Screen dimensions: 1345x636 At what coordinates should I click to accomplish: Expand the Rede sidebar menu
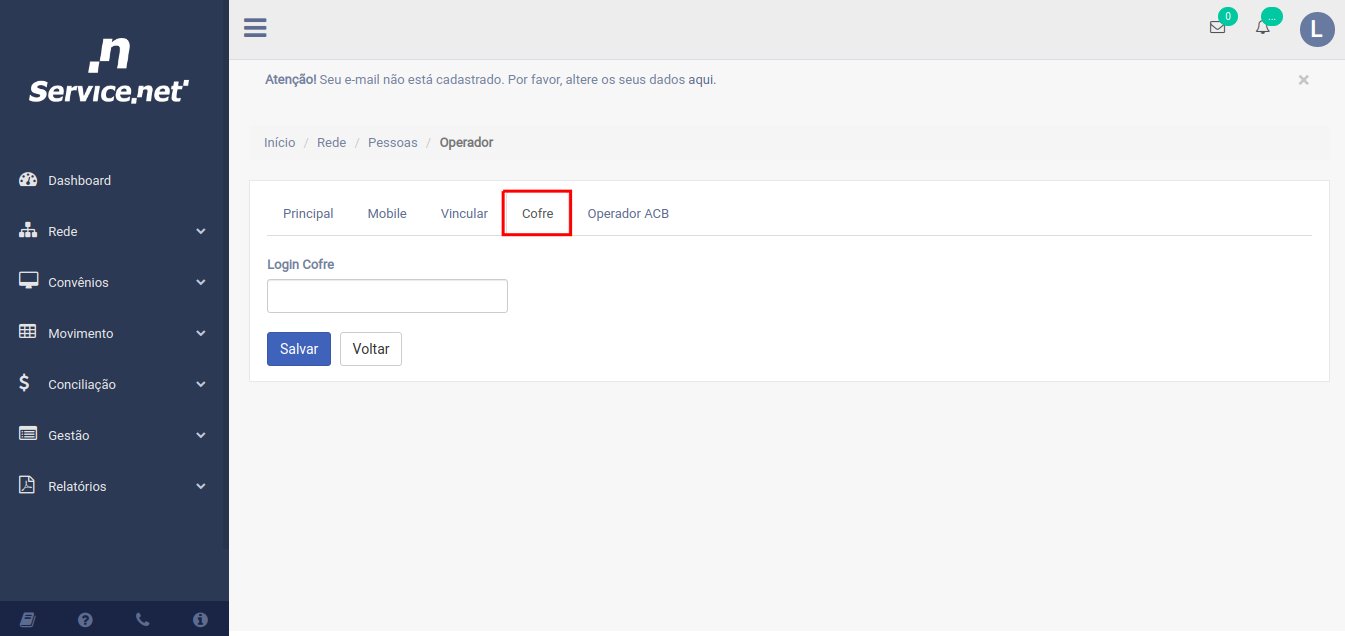click(114, 232)
